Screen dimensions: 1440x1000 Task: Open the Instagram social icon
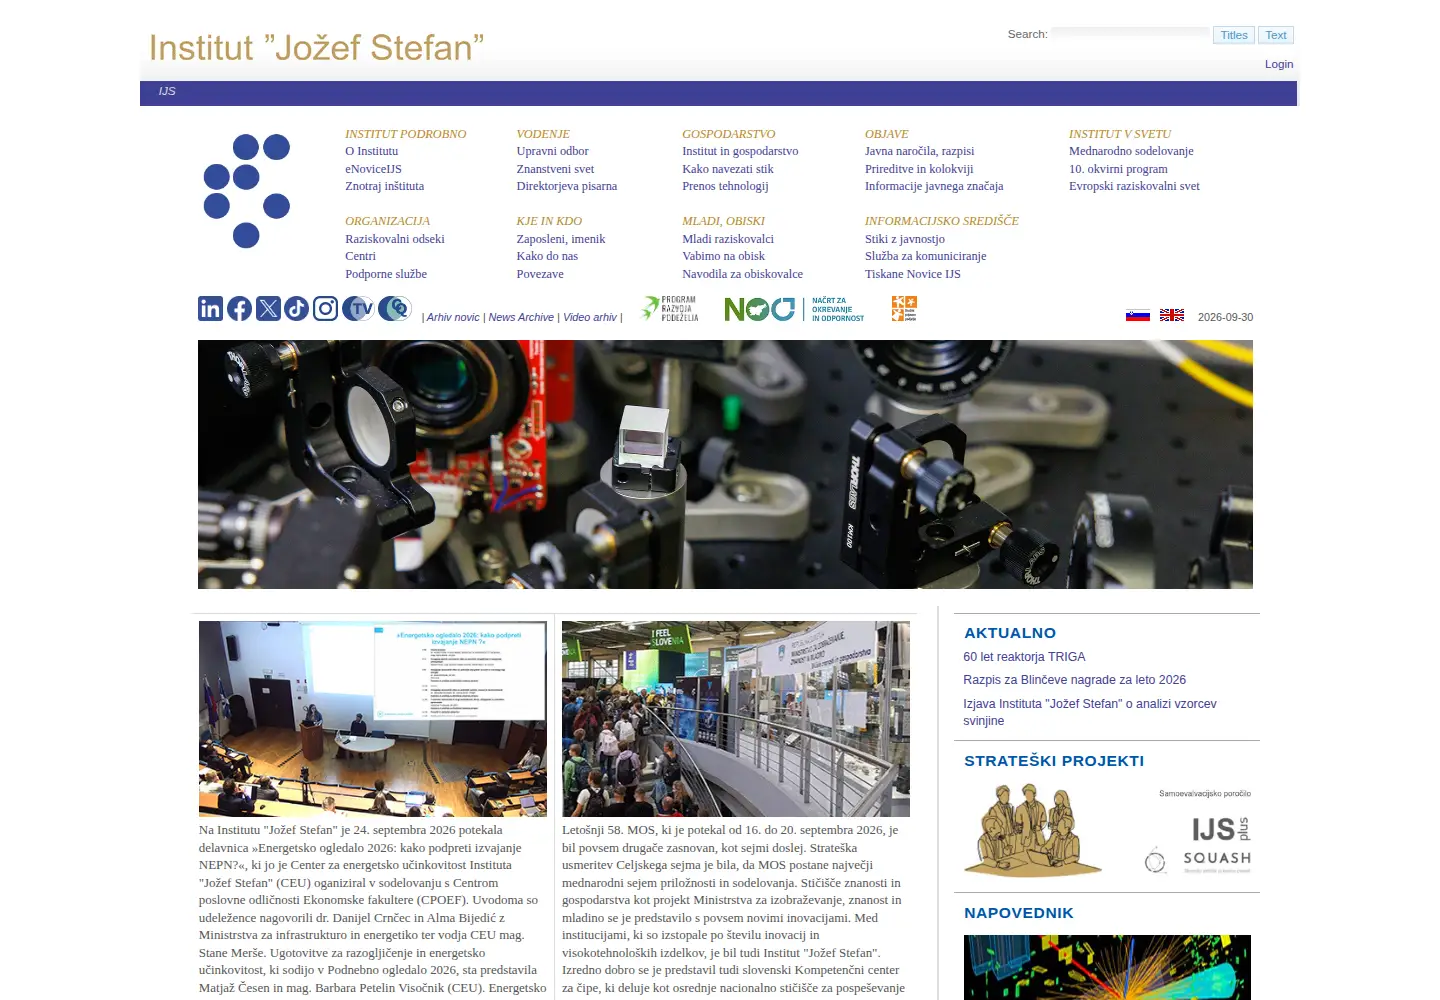[325, 308]
